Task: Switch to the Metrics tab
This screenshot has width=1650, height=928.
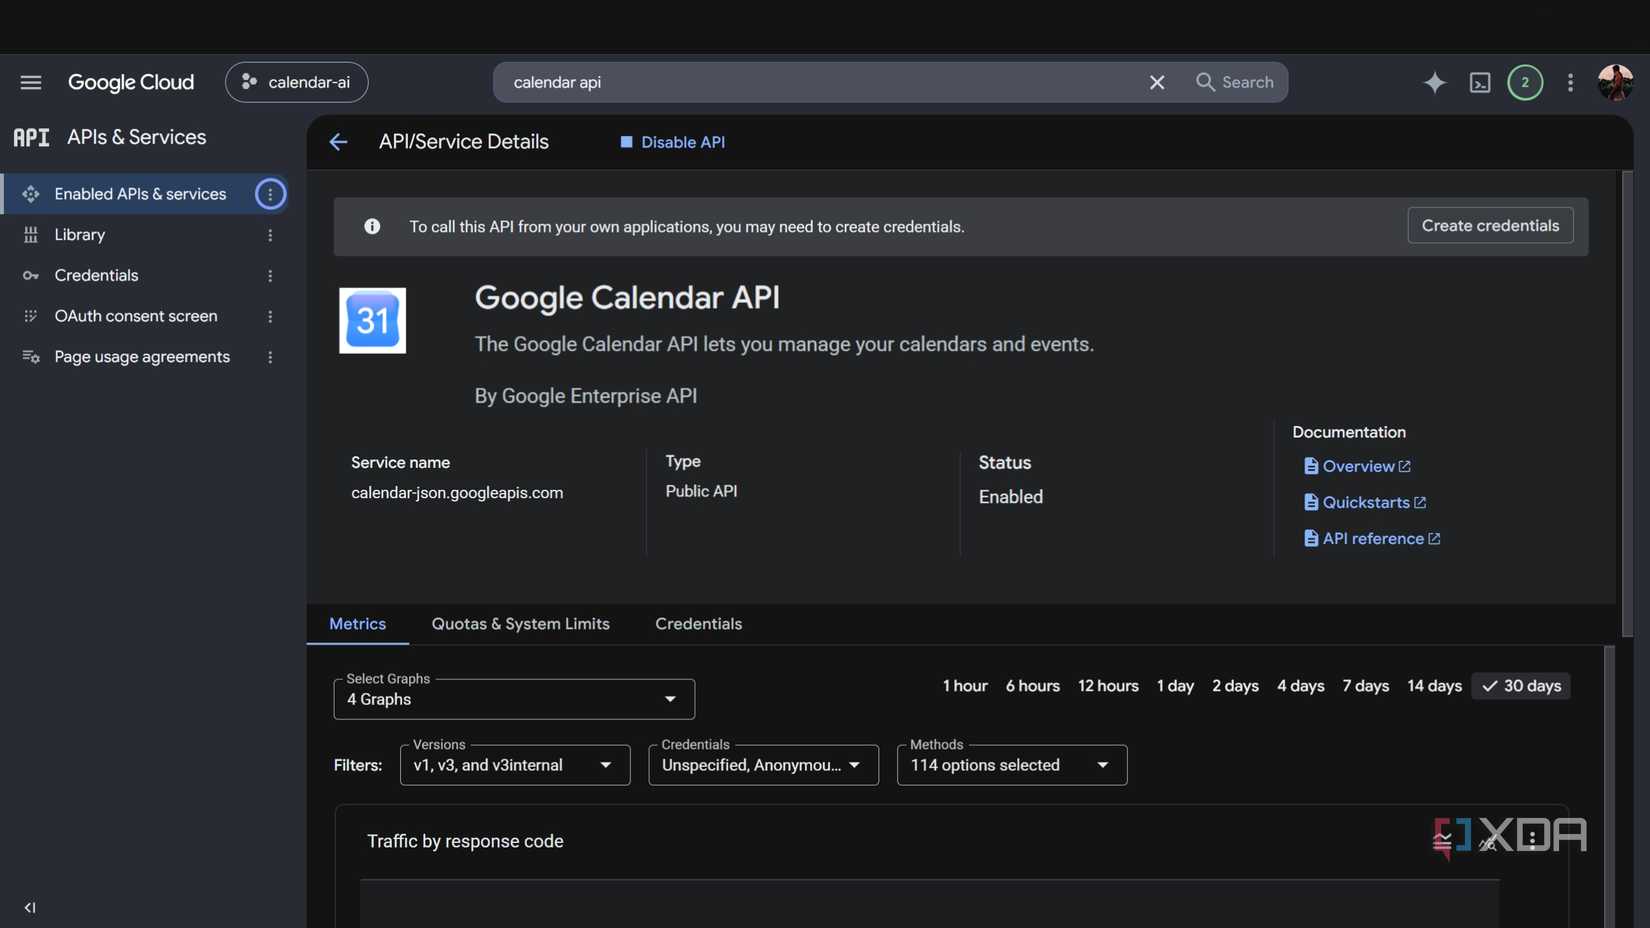Action: click(x=357, y=624)
